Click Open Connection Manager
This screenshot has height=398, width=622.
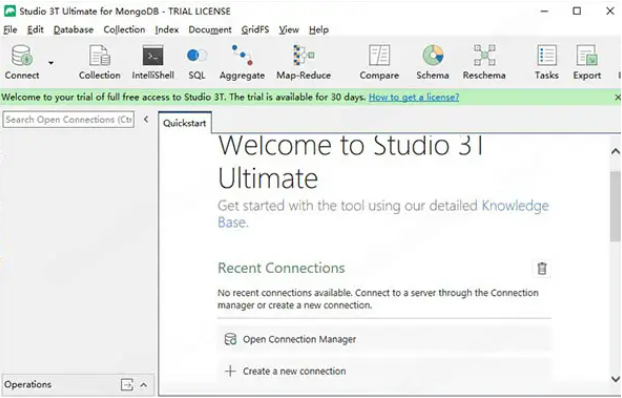coord(384,339)
